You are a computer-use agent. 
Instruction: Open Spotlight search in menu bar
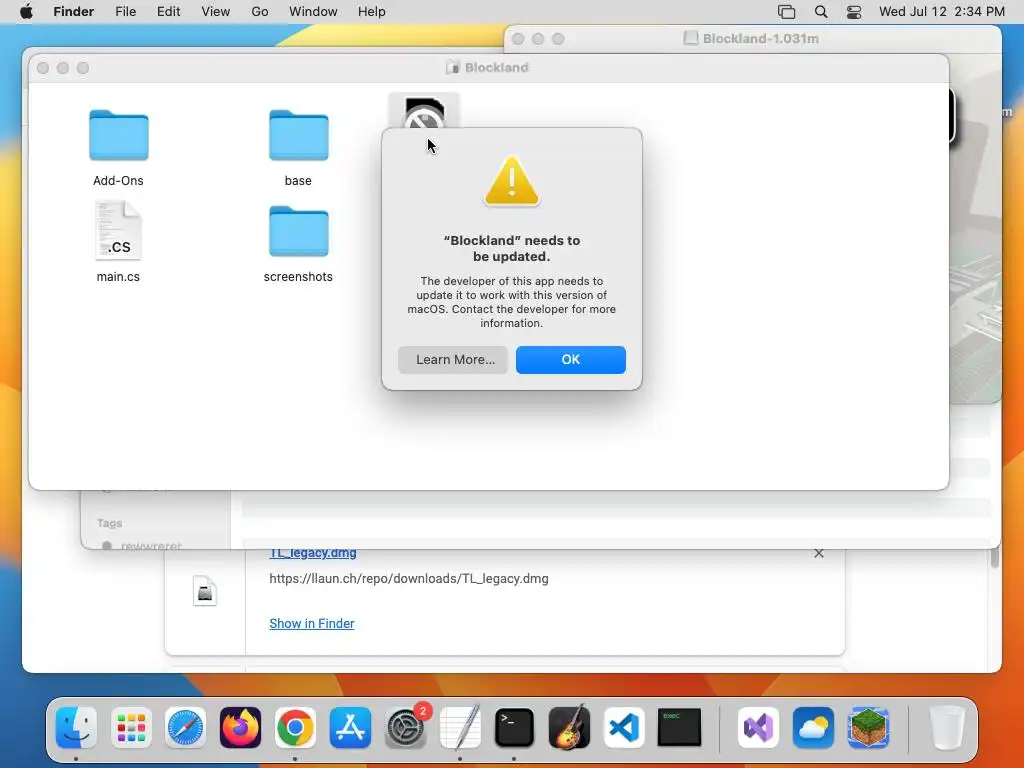[x=821, y=12]
